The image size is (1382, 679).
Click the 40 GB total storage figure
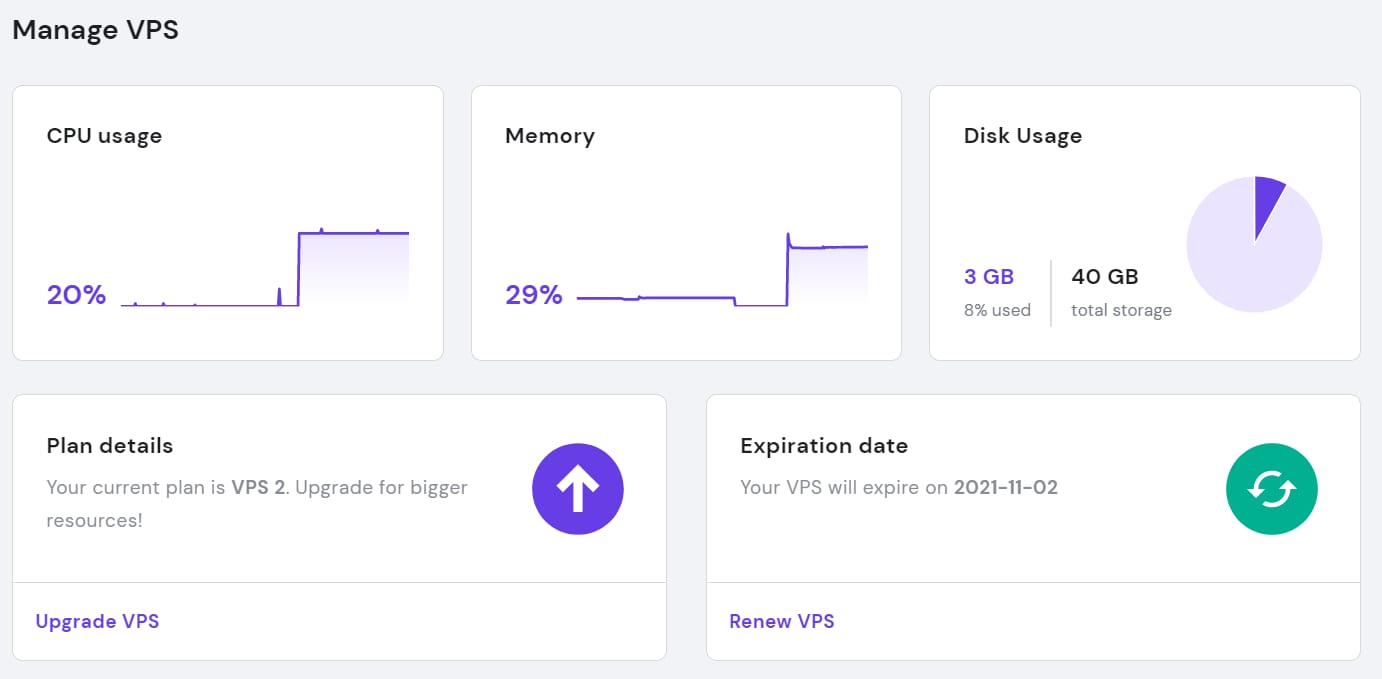click(1105, 276)
